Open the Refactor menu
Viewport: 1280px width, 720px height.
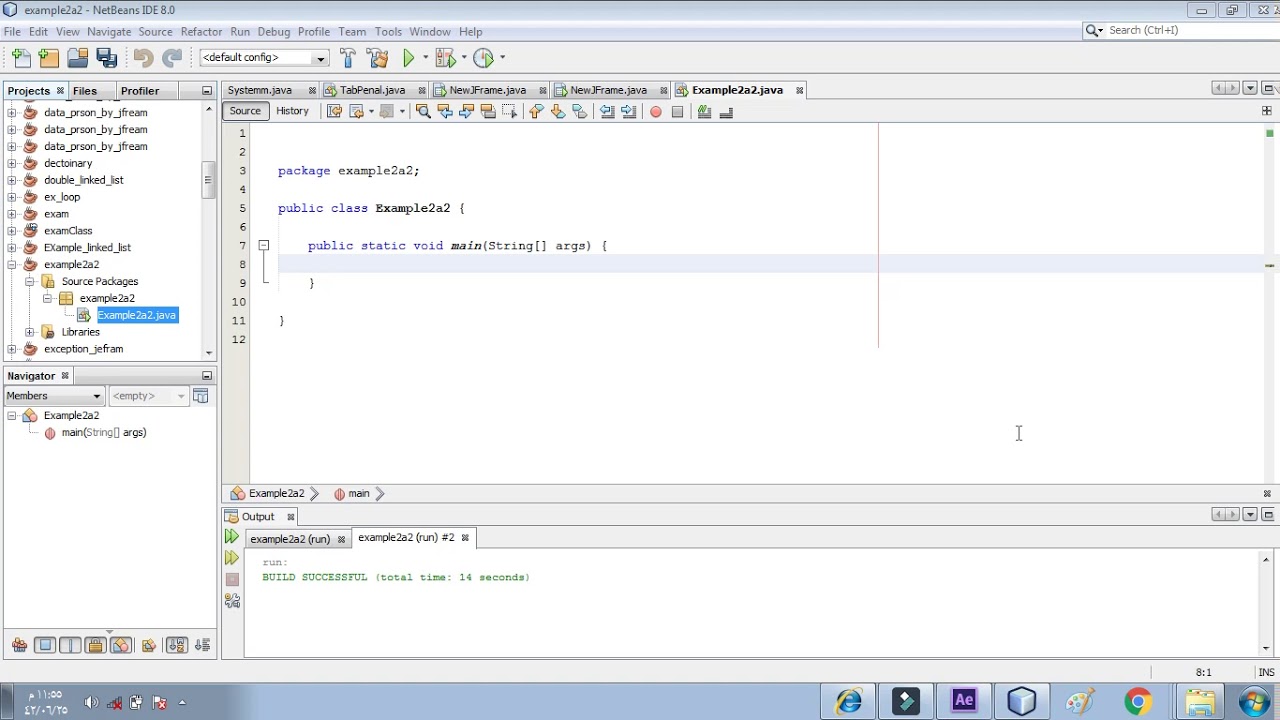tap(201, 32)
